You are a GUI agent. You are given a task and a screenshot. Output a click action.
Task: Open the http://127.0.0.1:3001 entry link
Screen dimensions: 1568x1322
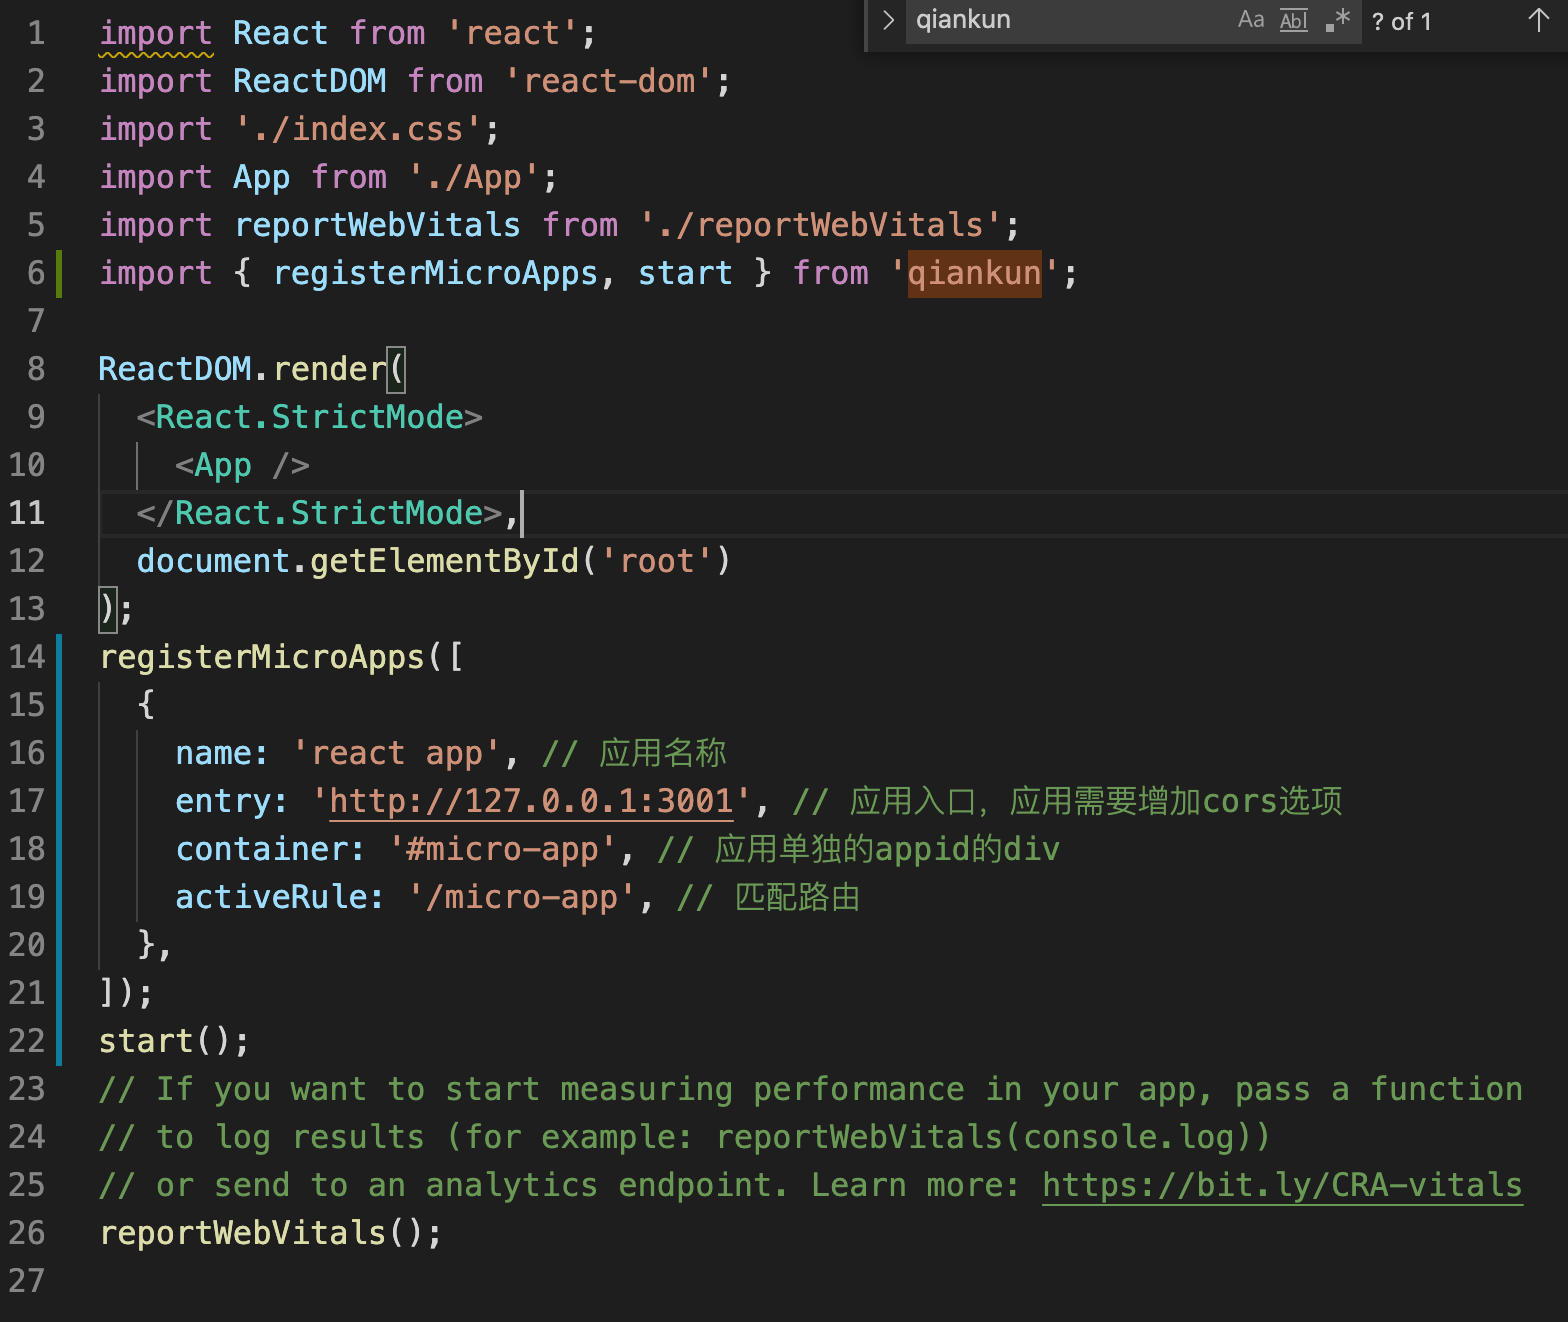tap(531, 801)
